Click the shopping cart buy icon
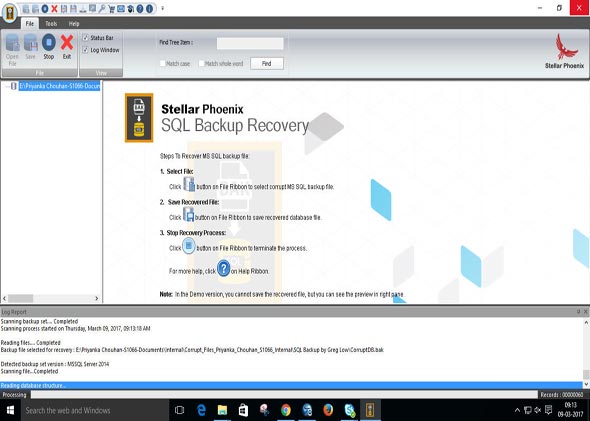This screenshot has height=421, width=590. [x=111, y=9]
